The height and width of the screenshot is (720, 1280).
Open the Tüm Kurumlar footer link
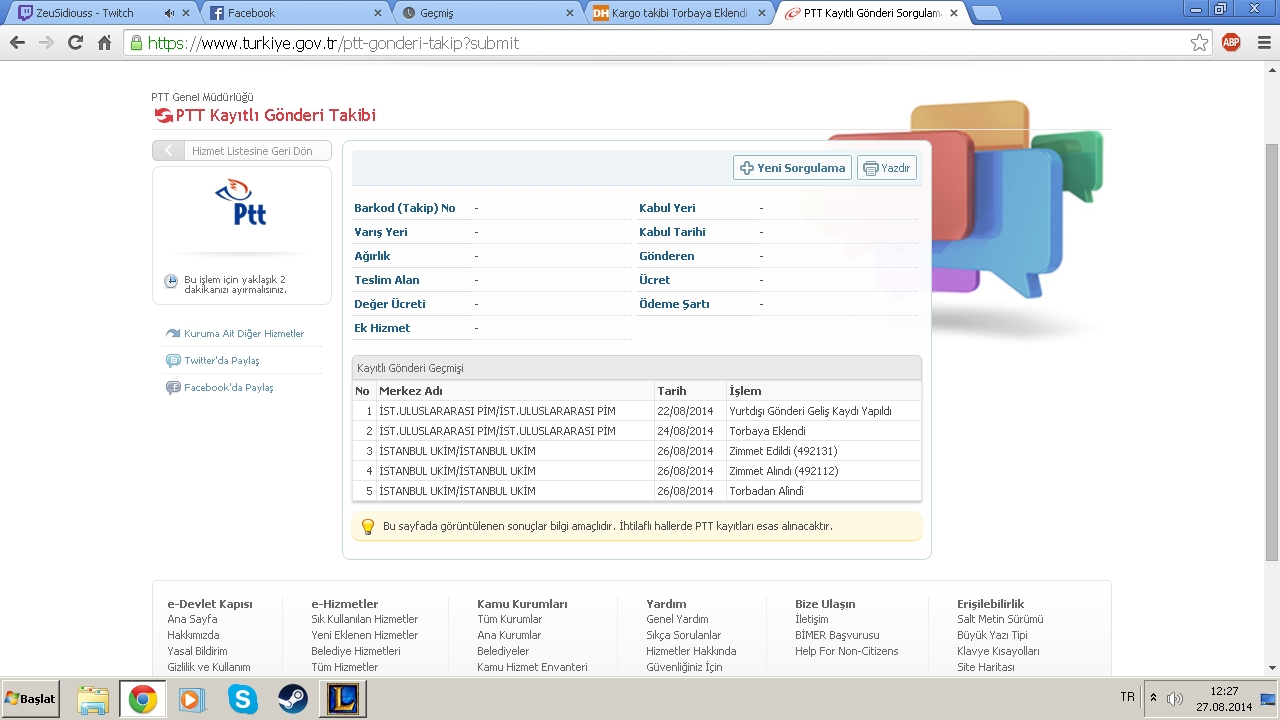pyautogui.click(x=509, y=619)
